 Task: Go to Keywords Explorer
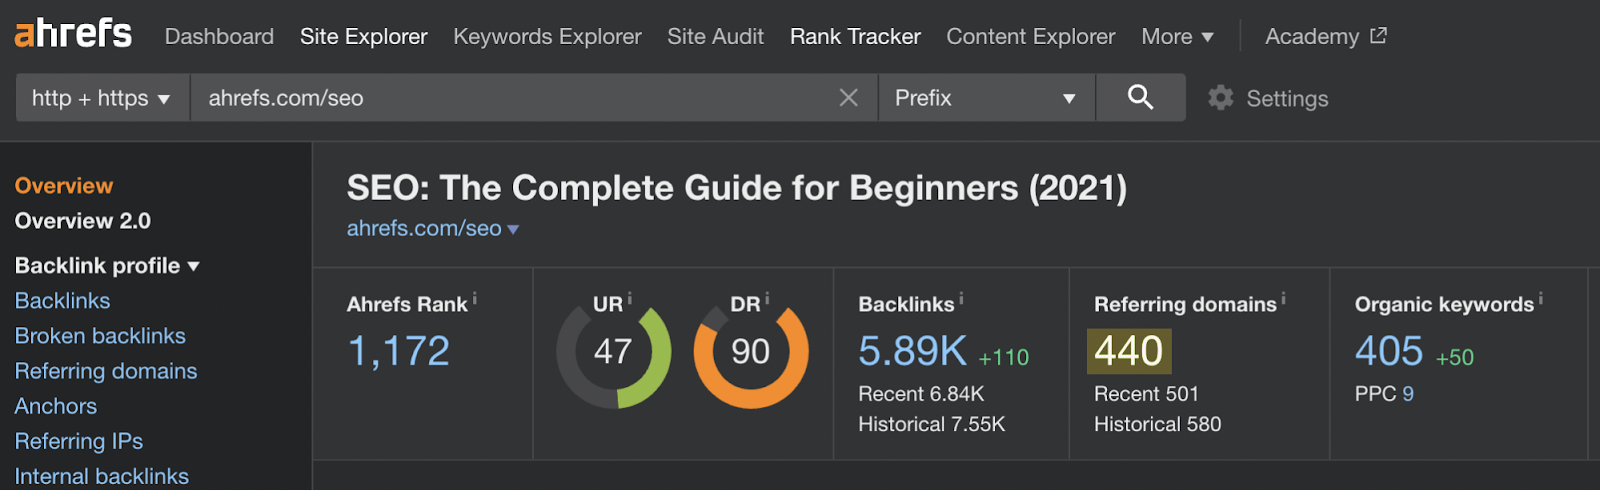(x=547, y=37)
